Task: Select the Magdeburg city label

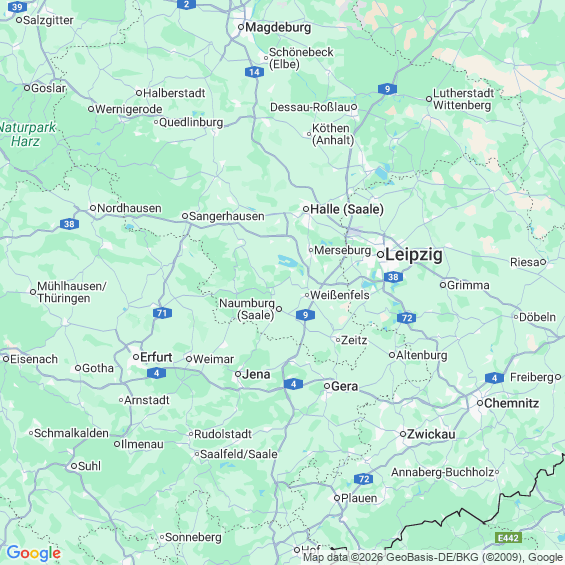Action: click(278, 27)
